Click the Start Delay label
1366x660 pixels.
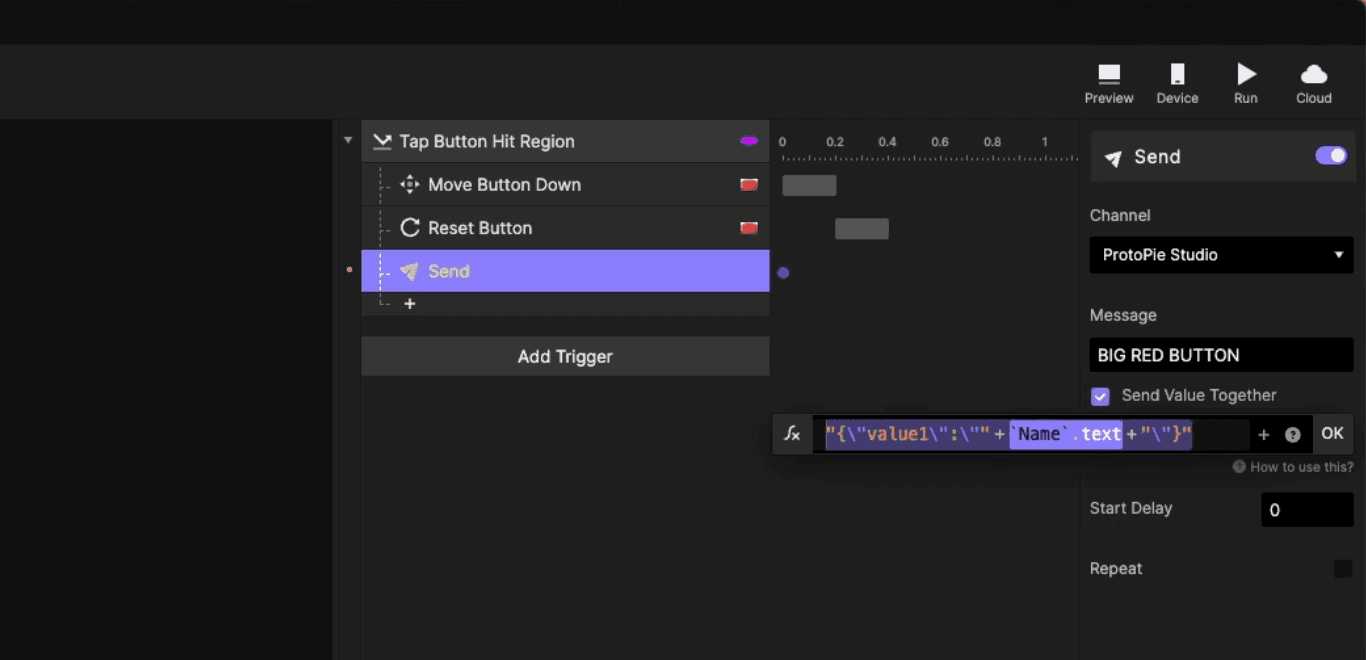pos(1131,508)
